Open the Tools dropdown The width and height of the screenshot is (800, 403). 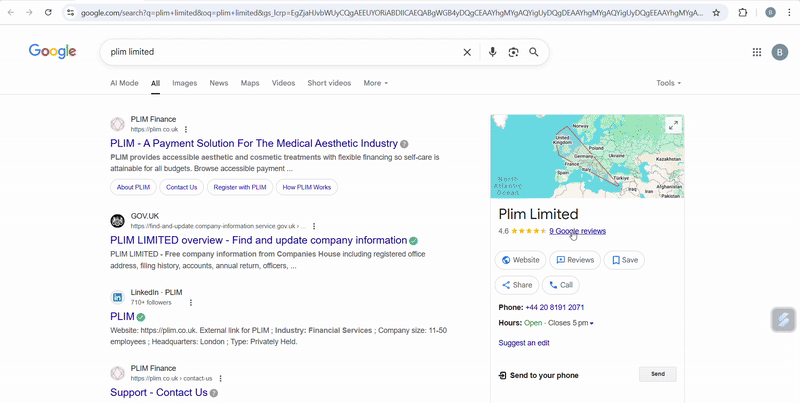click(668, 83)
